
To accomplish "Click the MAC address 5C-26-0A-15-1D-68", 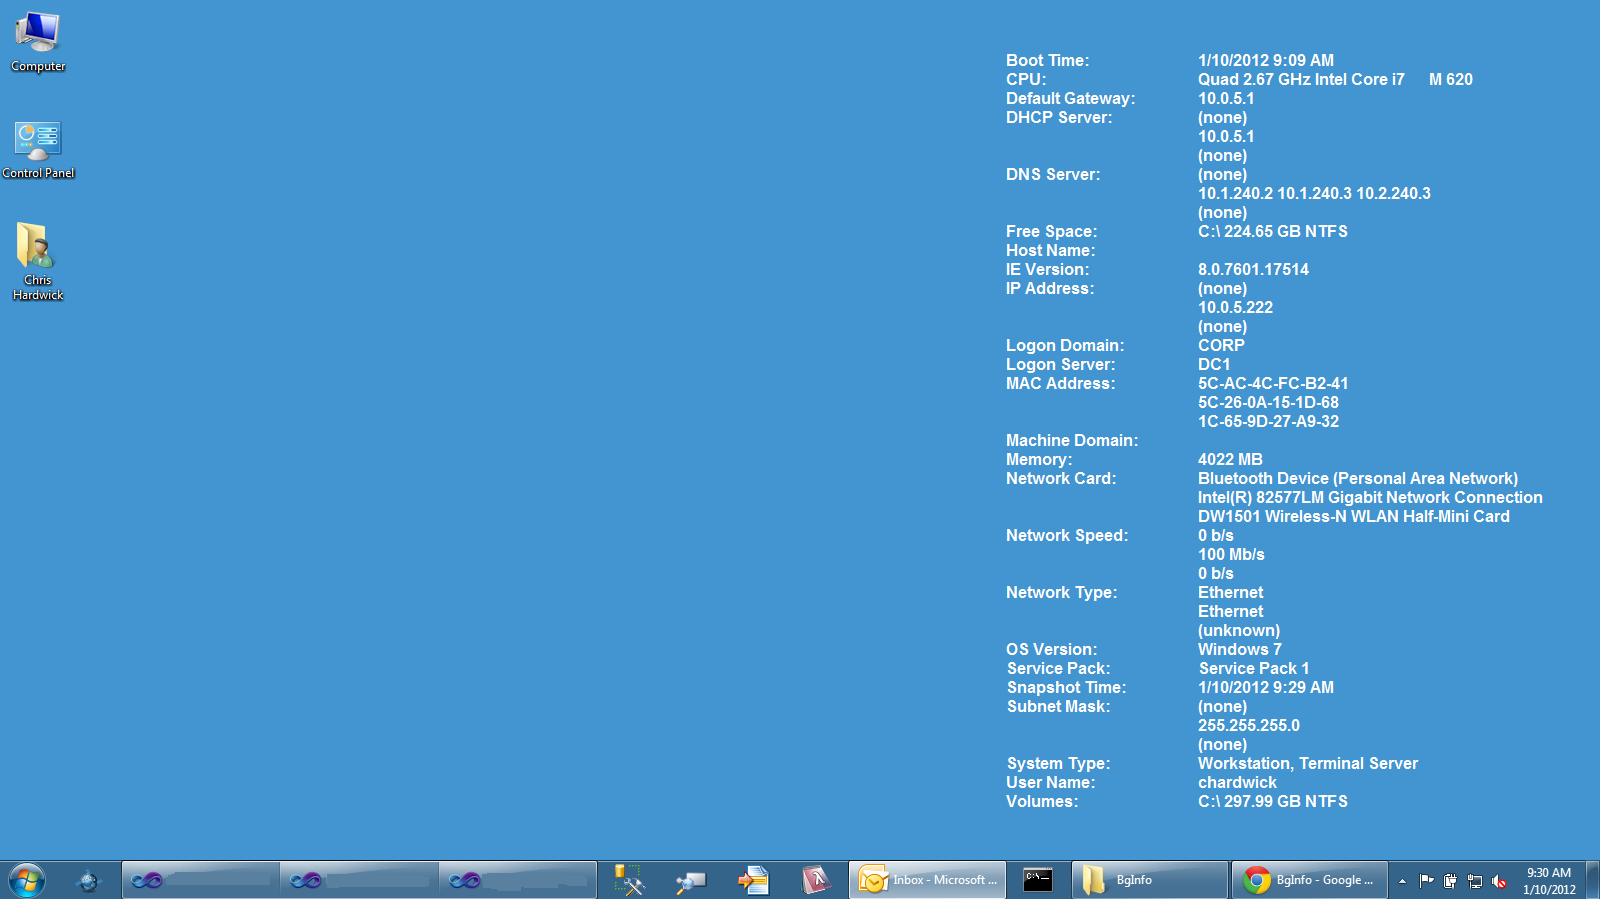I will coord(1268,402).
